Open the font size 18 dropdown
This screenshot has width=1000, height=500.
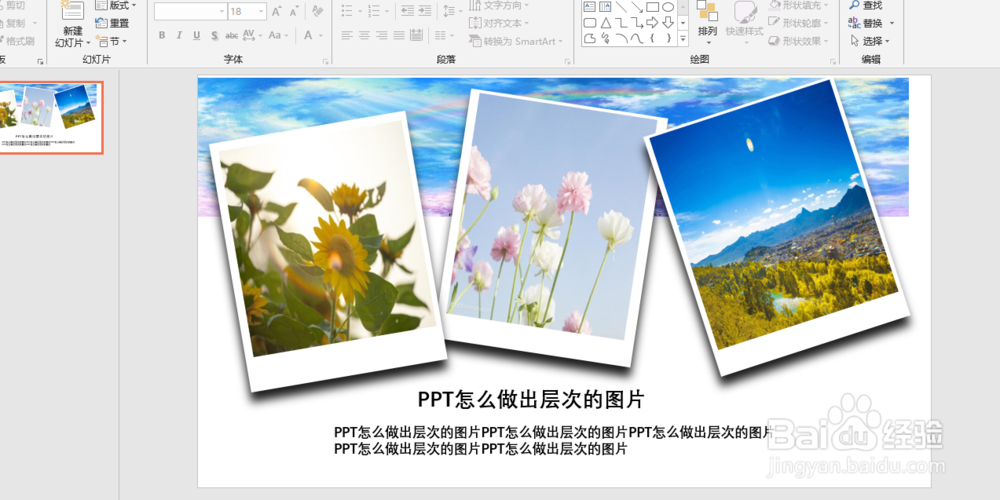(247, 11)
